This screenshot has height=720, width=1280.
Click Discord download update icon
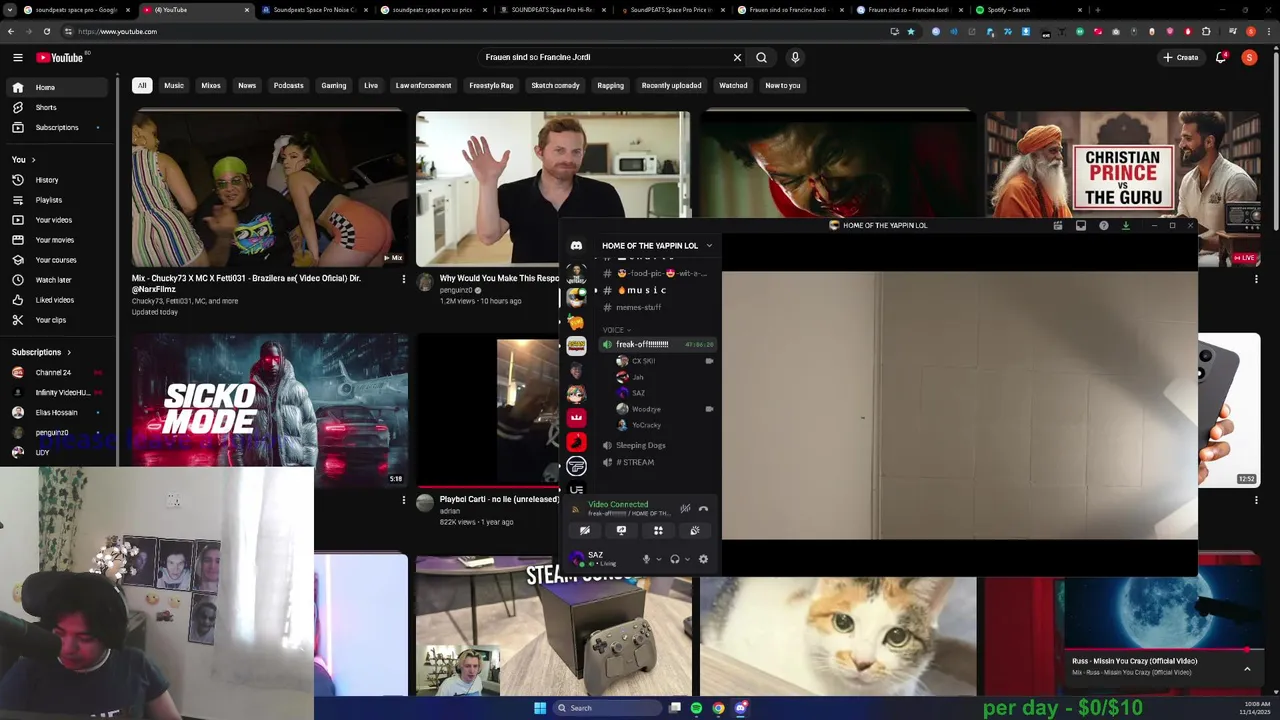(1126, 226)
